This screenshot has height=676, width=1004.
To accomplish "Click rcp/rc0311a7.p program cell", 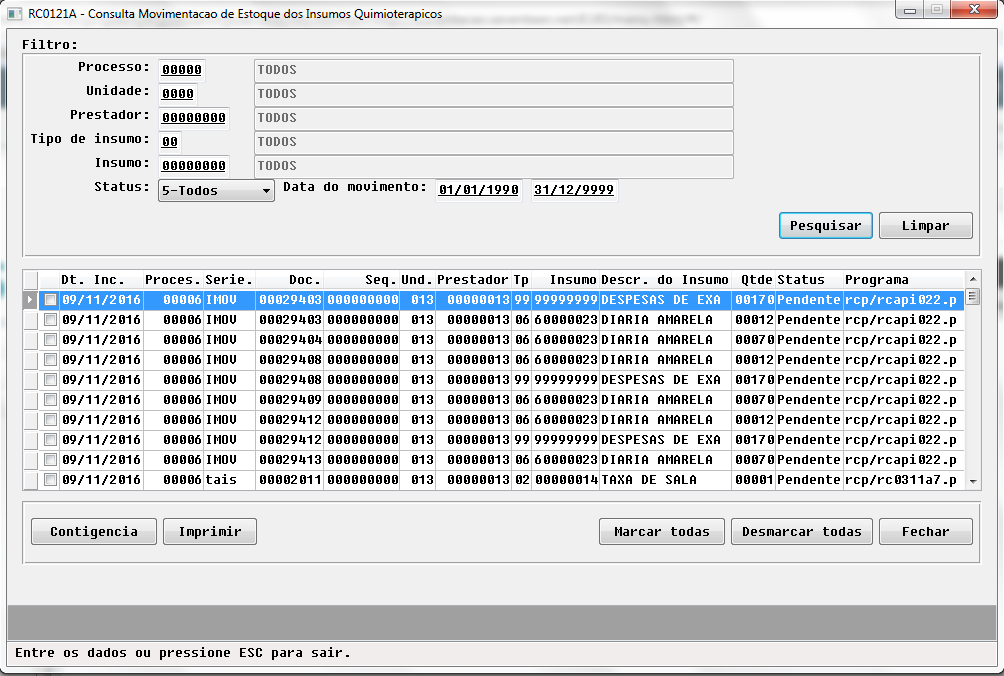I will pyautogui.click(x=903, y=479).
